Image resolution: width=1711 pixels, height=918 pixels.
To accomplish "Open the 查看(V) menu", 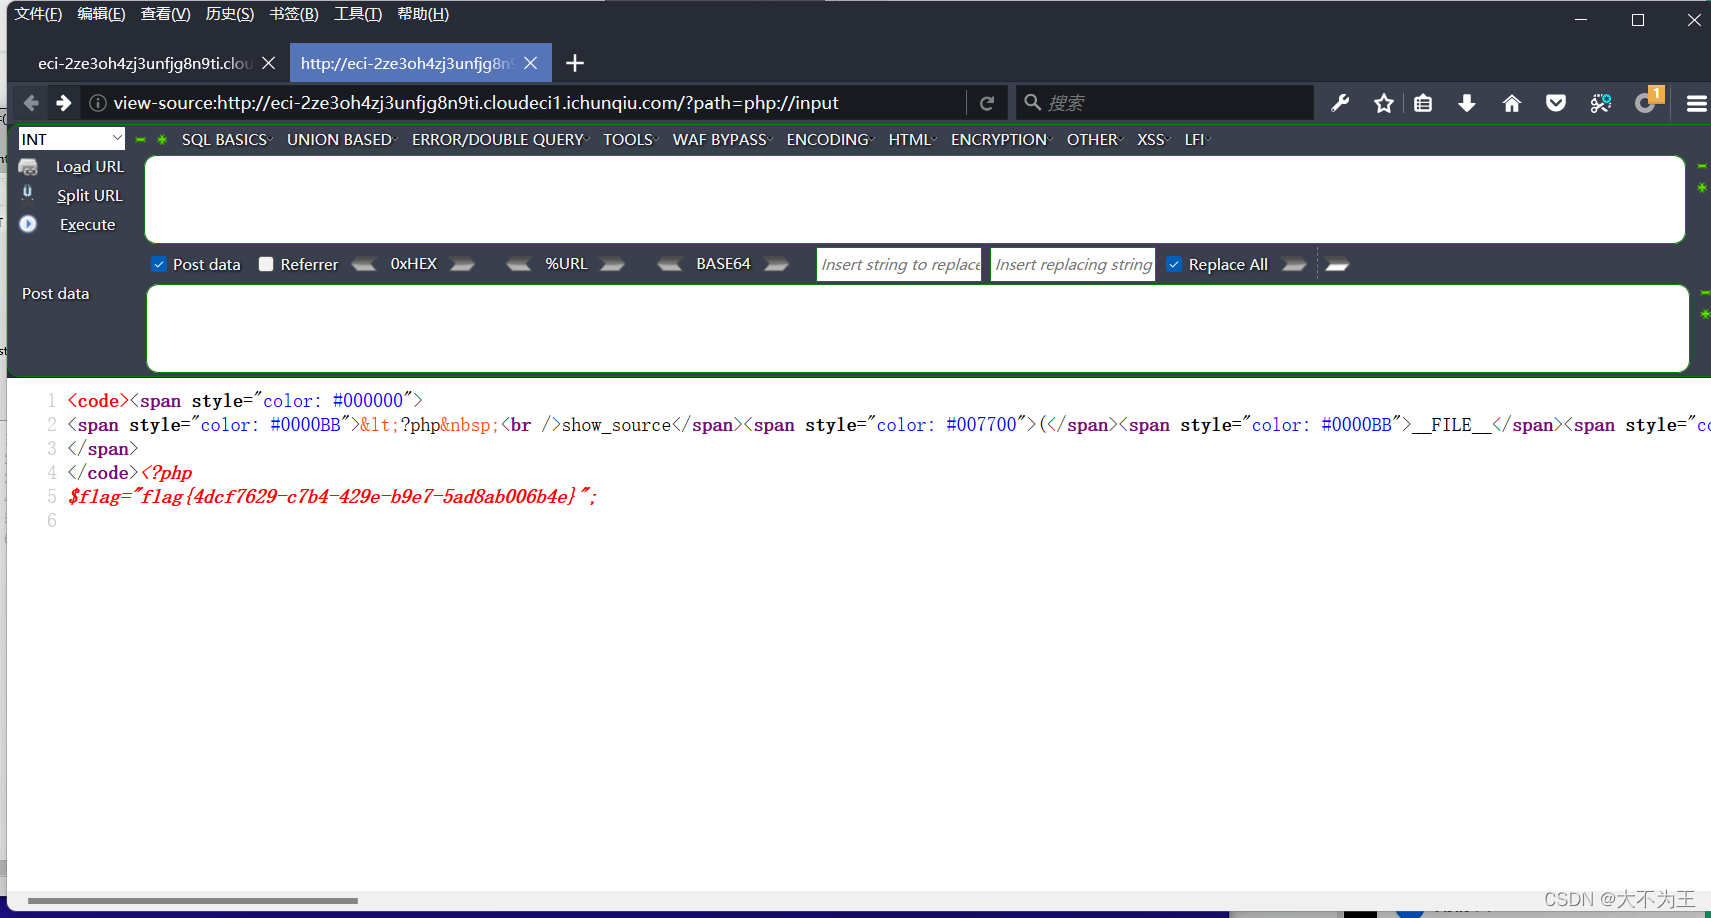I will pyautogui.click(x=165, y=14).
